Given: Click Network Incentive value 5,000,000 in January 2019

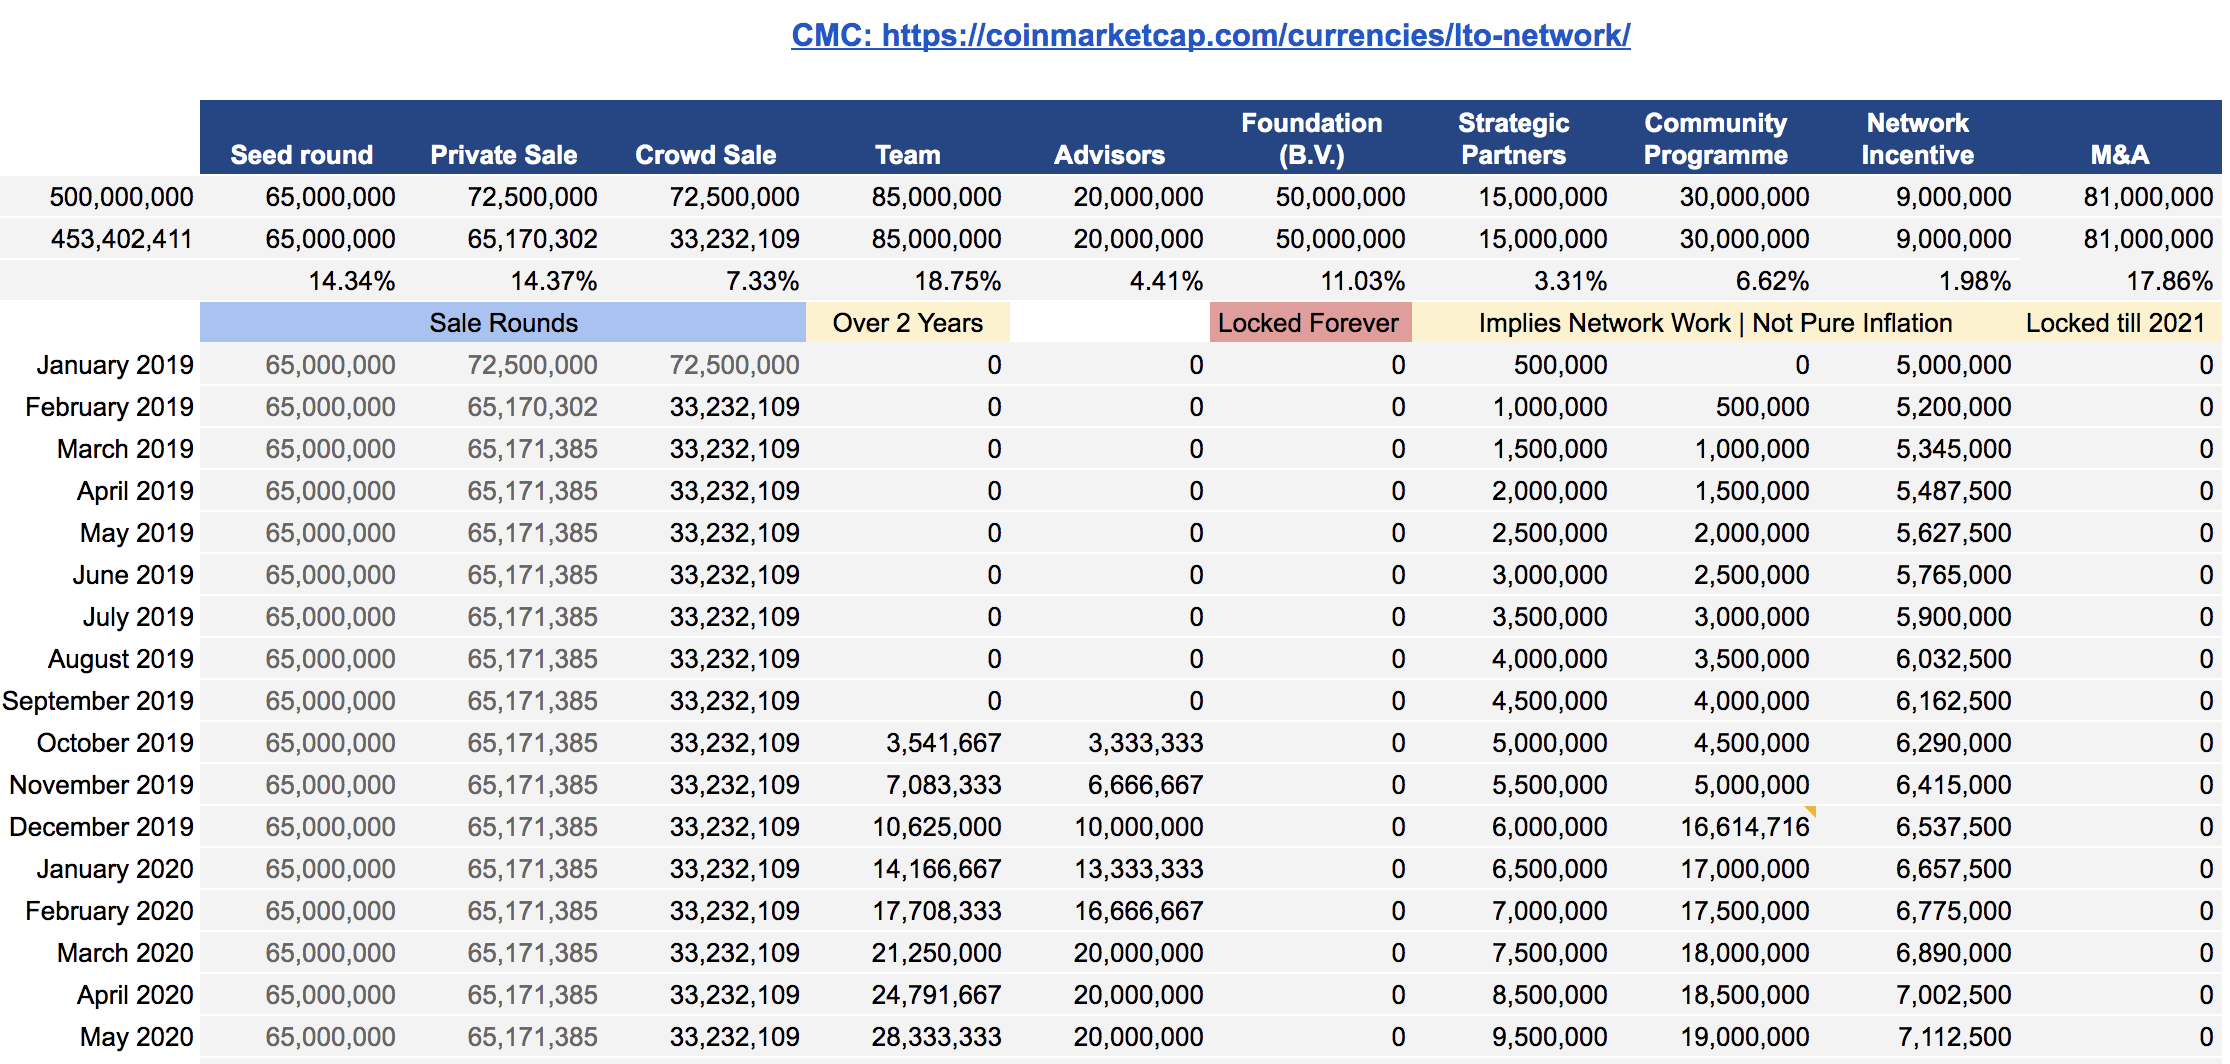Looking at the screenshot, I should tap(1954, 365).
